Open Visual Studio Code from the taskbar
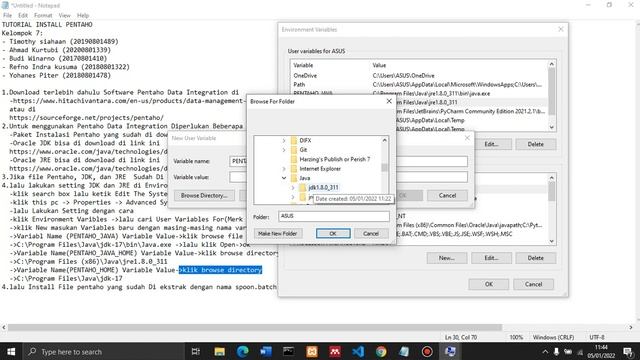640x360 pixels. [x=358, y=351]
